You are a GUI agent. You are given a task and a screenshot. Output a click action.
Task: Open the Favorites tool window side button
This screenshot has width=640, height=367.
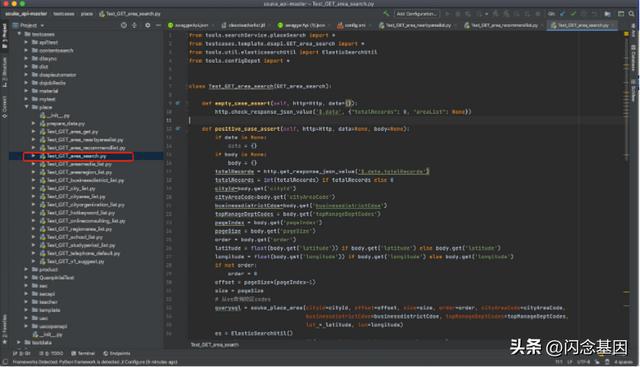4,329
